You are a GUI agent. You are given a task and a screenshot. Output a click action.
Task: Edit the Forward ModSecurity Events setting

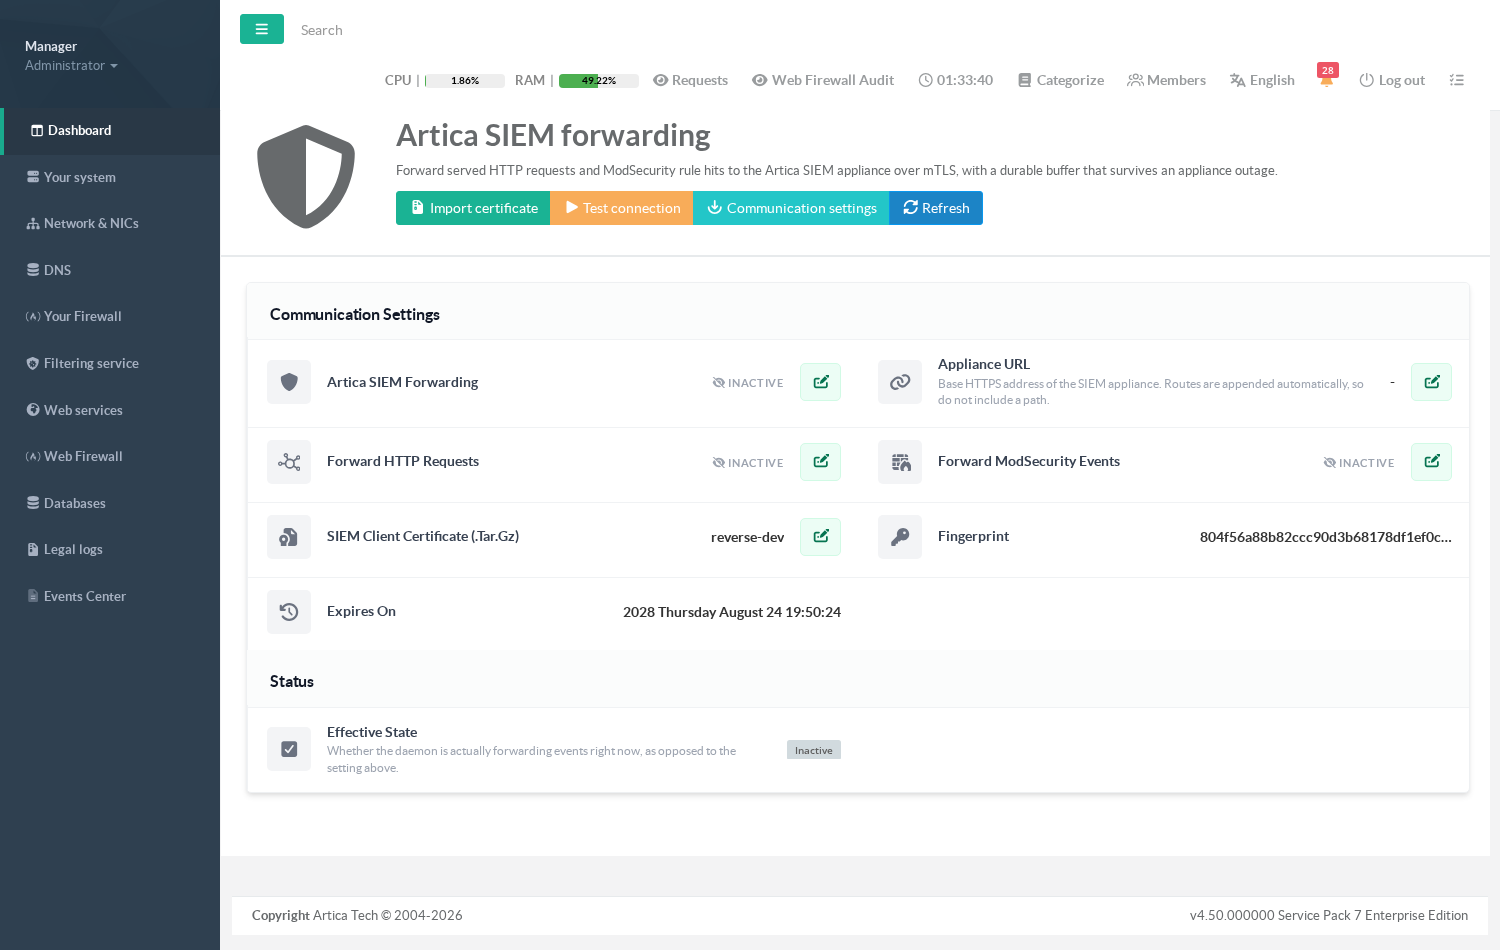(1431, 462)
